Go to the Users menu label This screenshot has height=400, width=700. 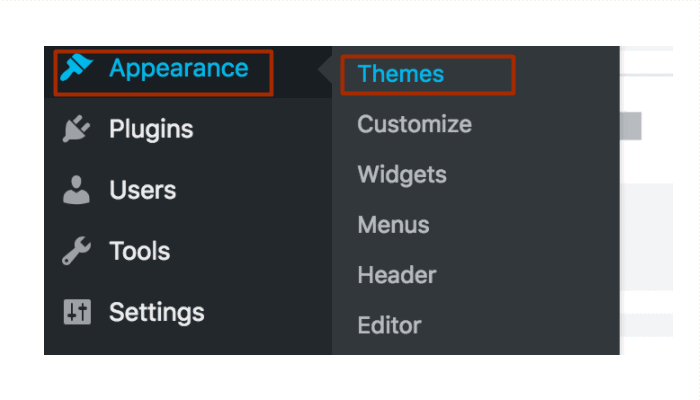(x=142, y=190)
